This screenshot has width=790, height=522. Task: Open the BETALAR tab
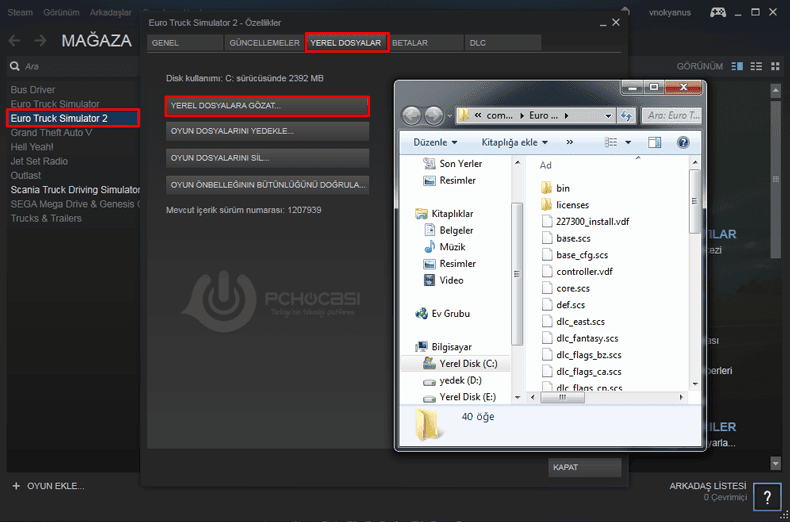(410, 43)
